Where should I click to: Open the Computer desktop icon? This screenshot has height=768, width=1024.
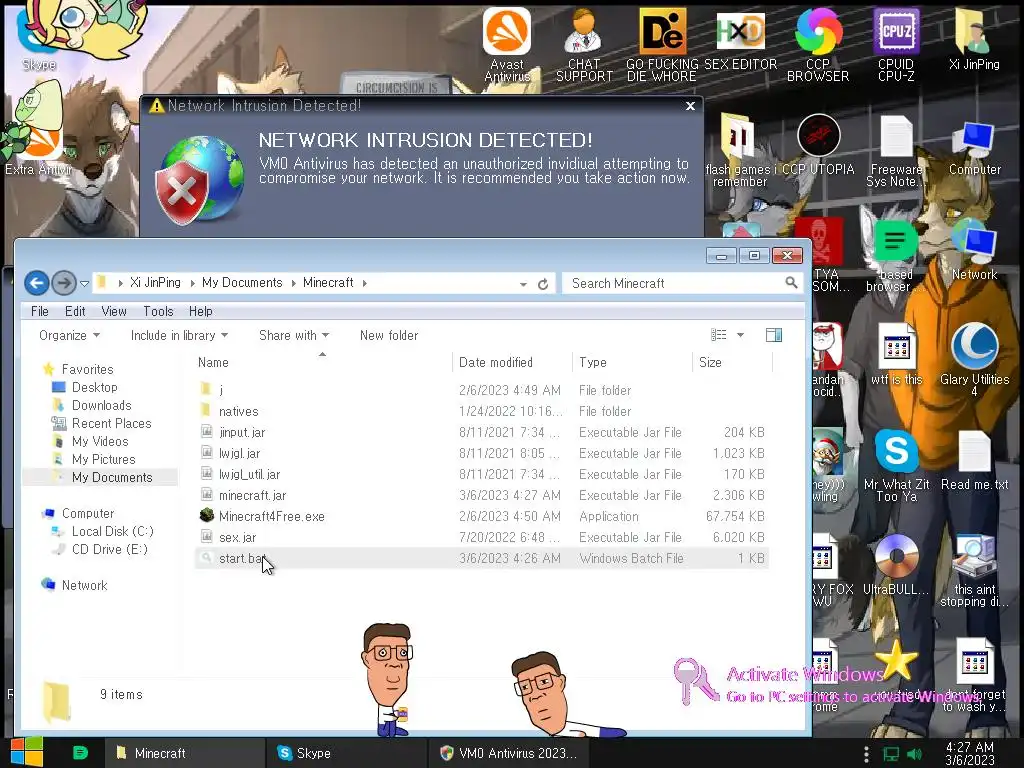coord(974,148)
